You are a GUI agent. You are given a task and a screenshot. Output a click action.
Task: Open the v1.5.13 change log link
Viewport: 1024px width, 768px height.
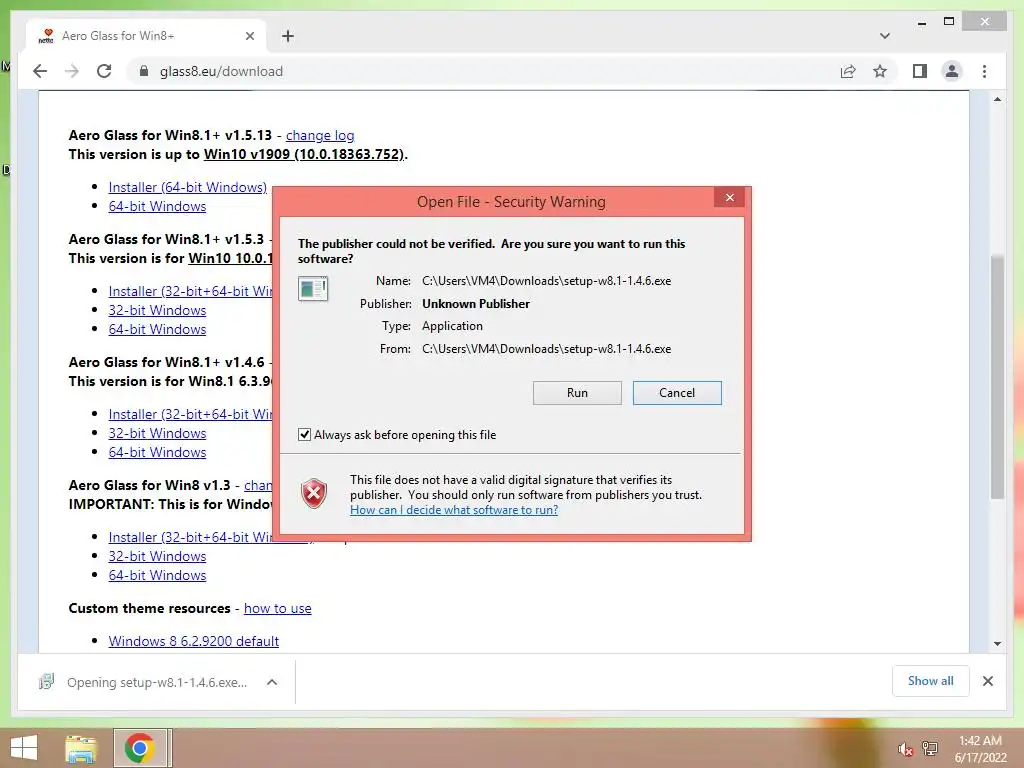pos(320,135)
